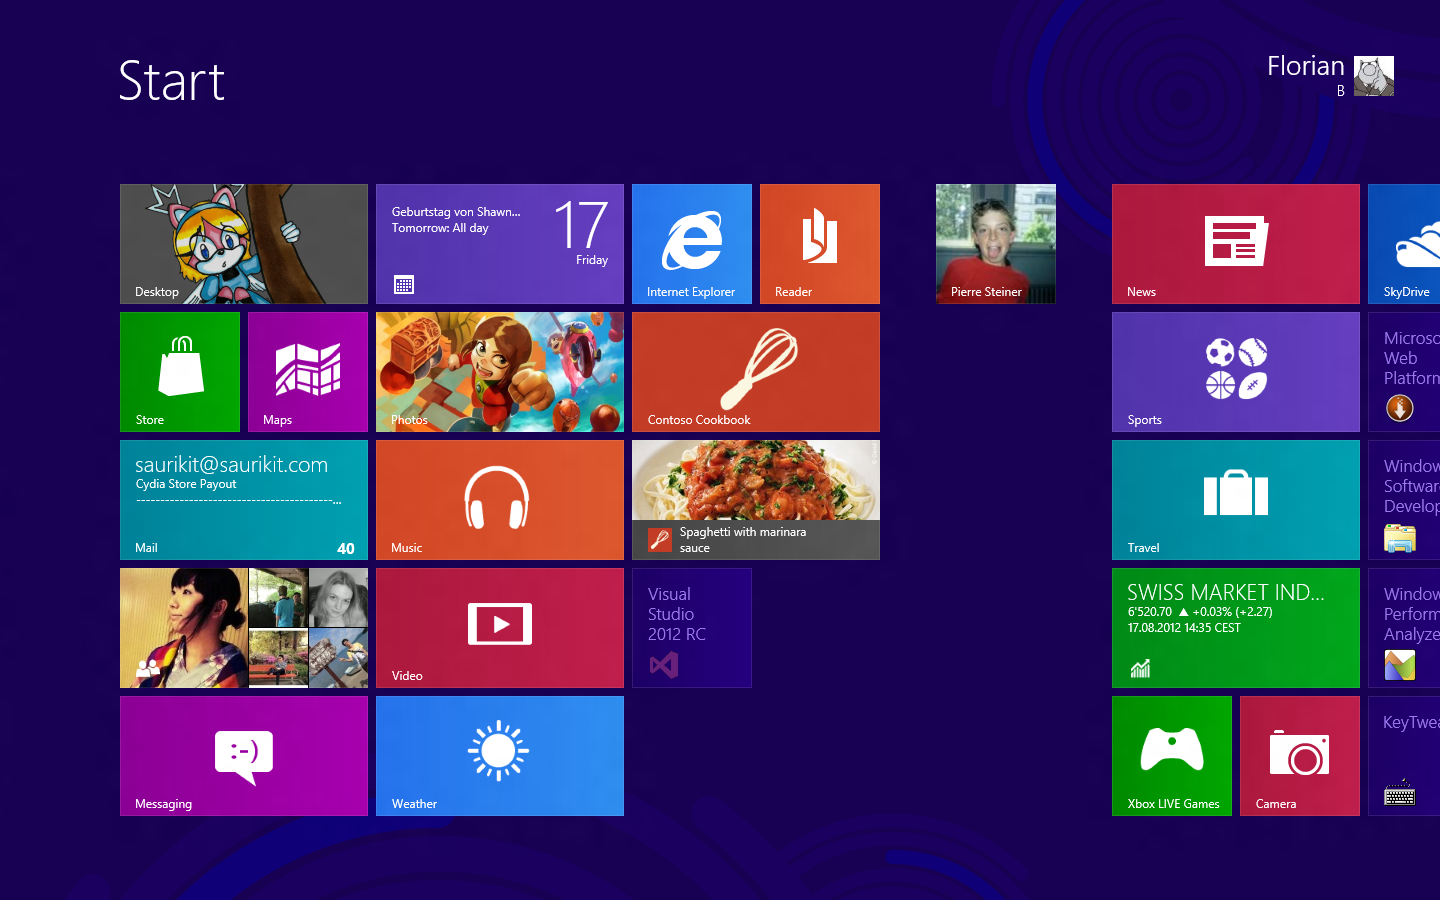The image size is (1440, 900).
Task: Open the Desktop tile
Action: pos(243,243)
